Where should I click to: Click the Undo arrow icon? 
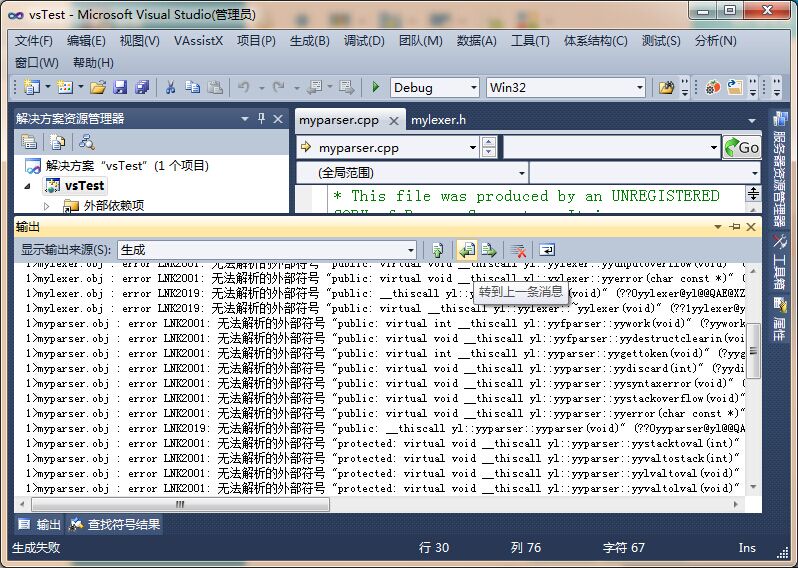coord(244,88)
